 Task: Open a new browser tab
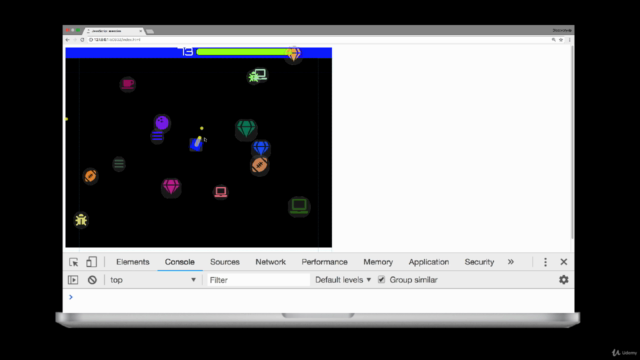[x=150, y=31]
